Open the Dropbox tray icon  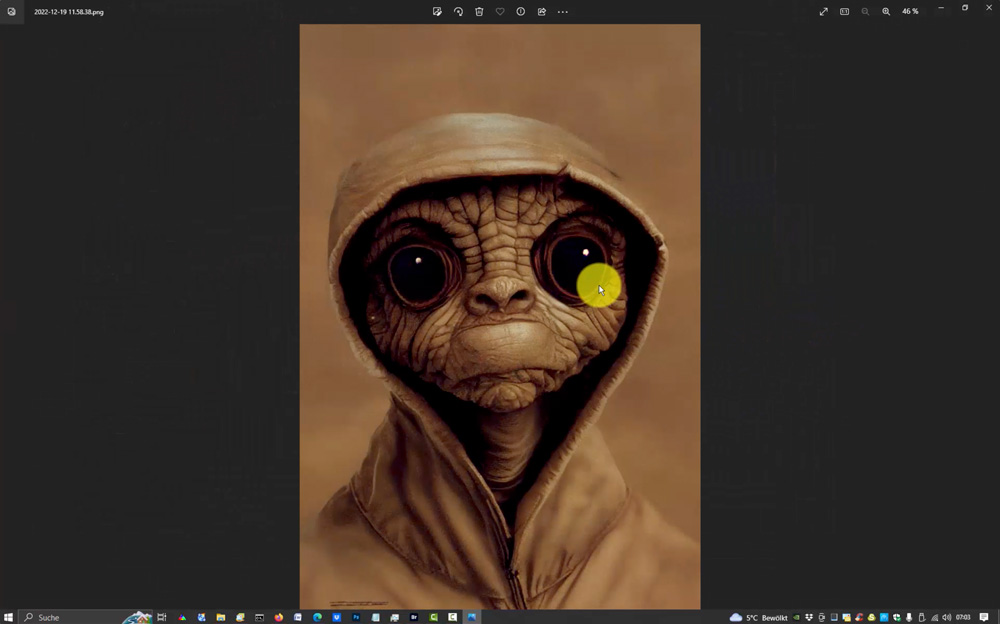tap(809, 617)
